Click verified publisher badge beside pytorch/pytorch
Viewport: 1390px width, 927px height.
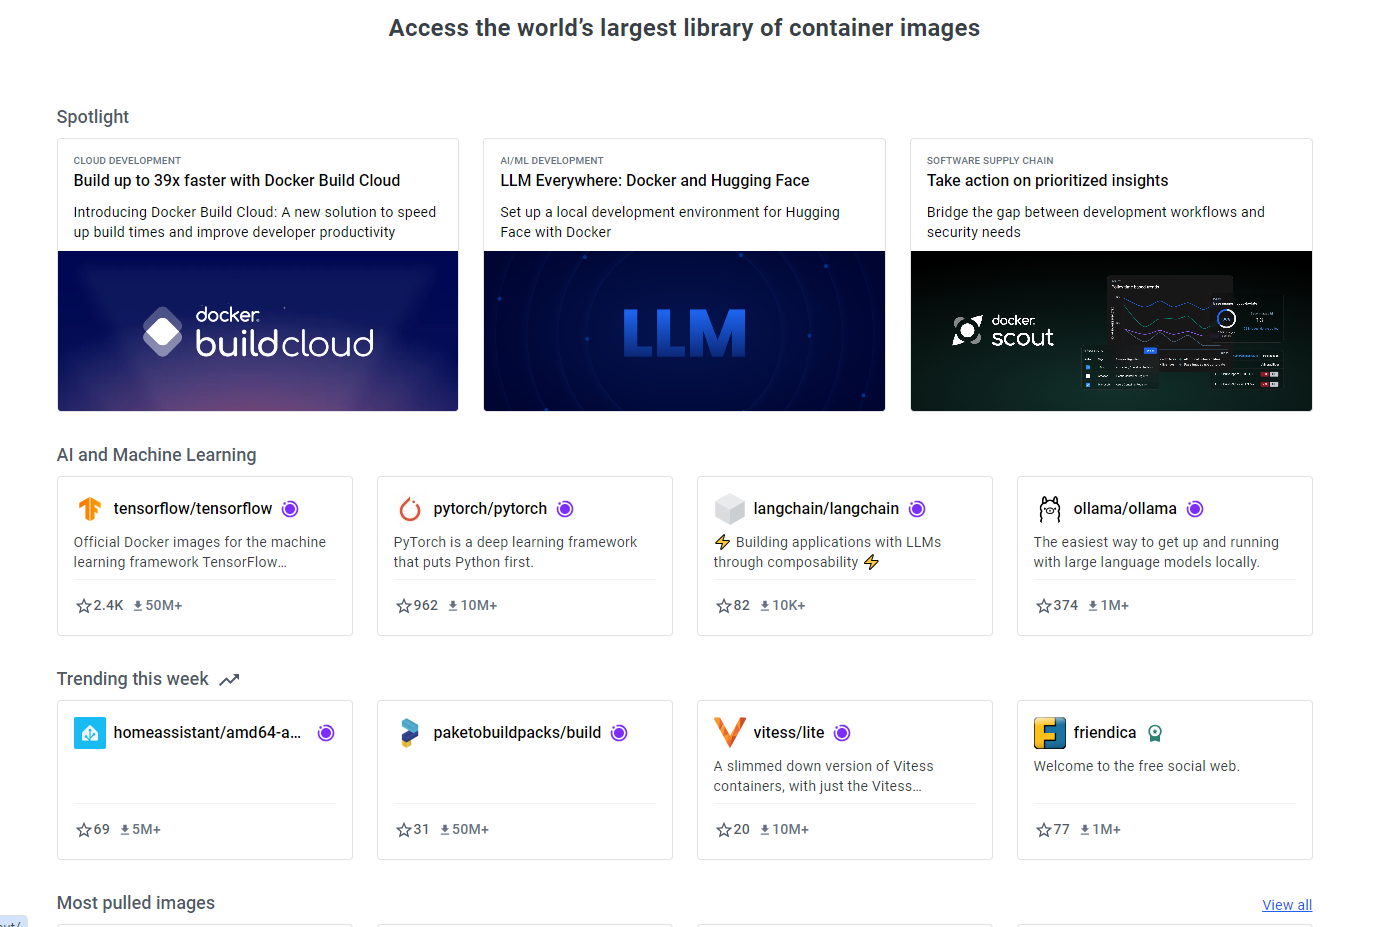tap(565, 509)
